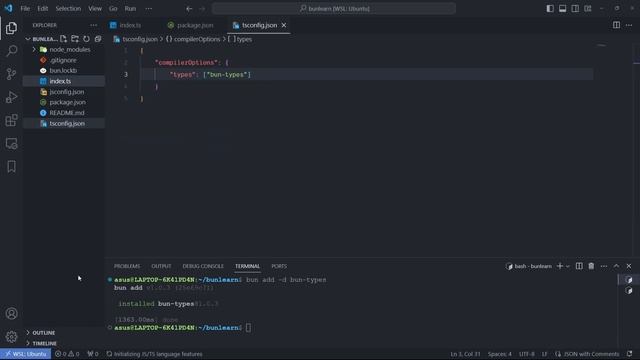Go forward in navigation history
This screenshot has height=360, width=640.
(x=202, y=9)
